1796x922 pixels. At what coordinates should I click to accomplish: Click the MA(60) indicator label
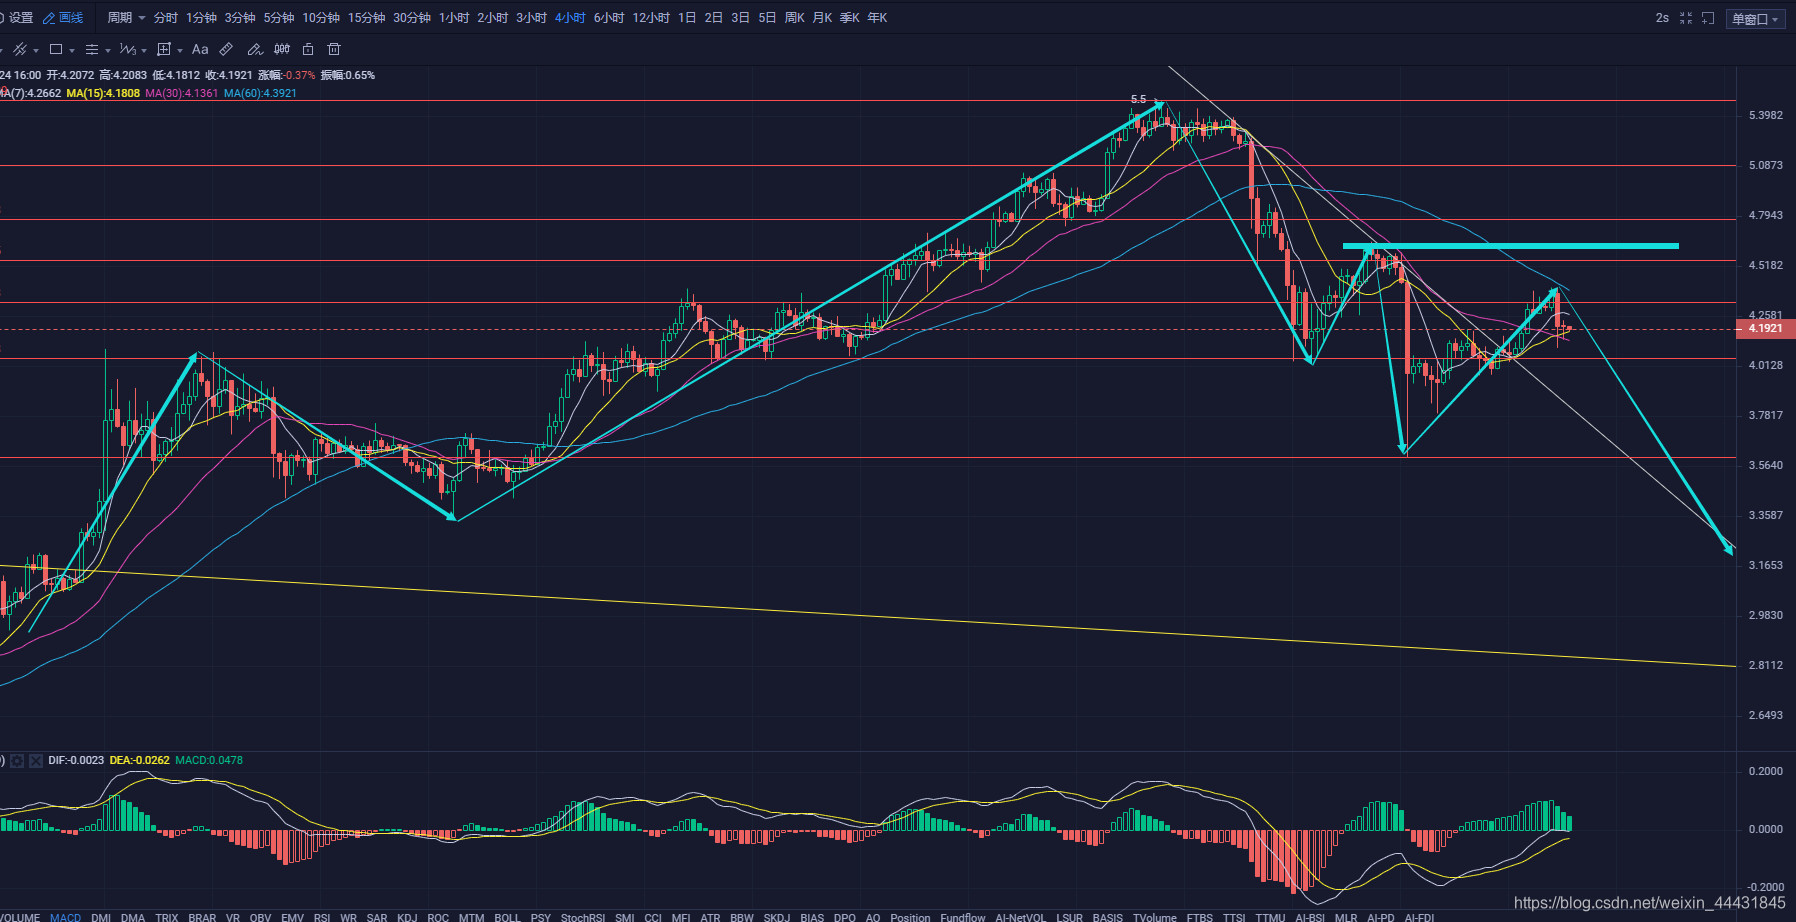260,93
